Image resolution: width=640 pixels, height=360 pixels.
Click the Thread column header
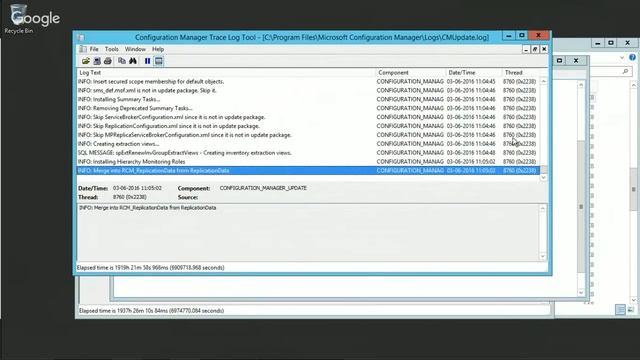coord(520,73)
